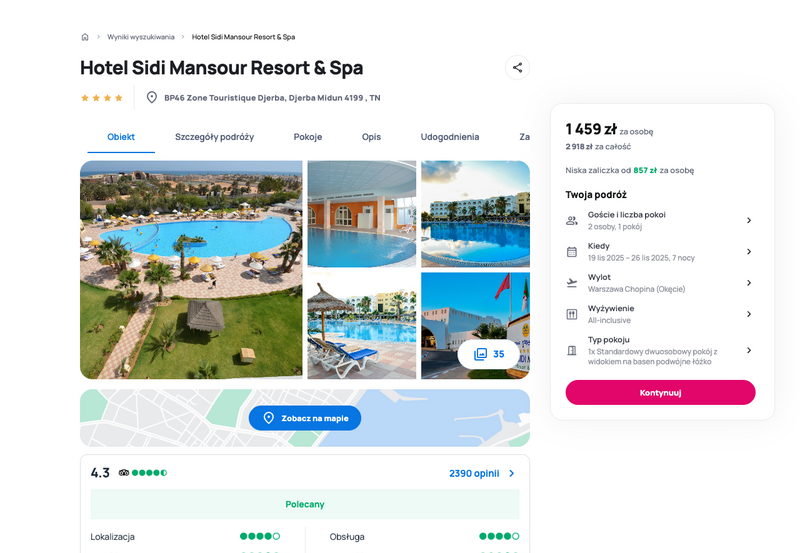Click the home icon in breadcrumb
Image resolution: width=800 pixels, height=553 pixels.
pyautogui.click(x=85, y=37)
